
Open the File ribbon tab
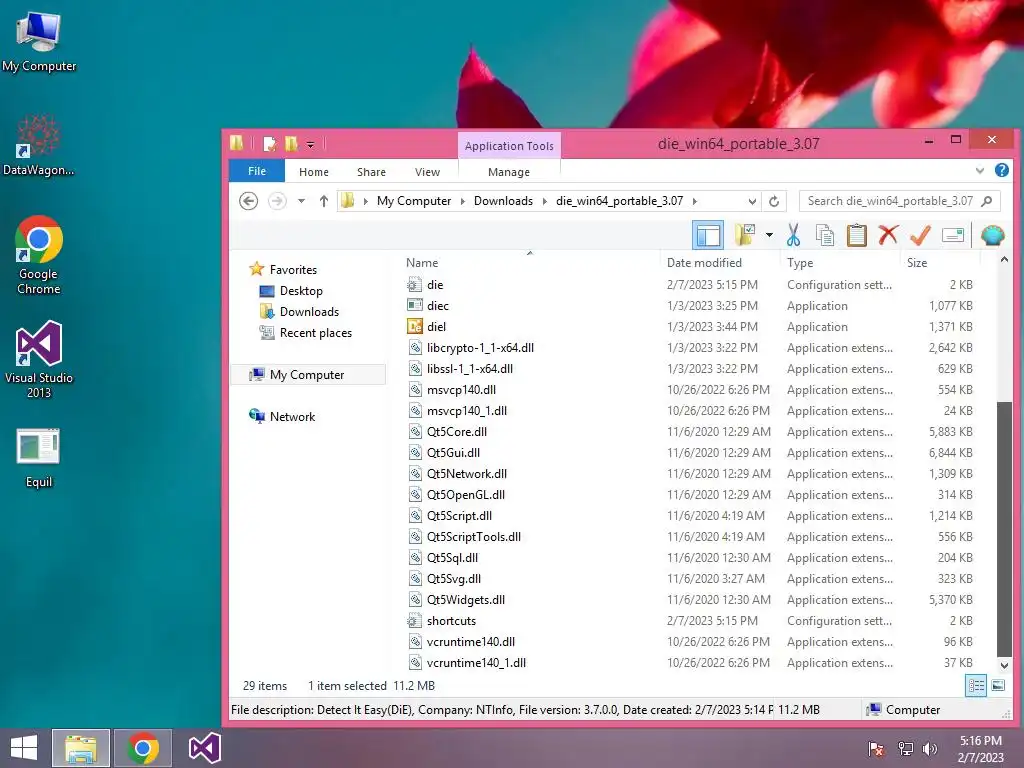257,171
